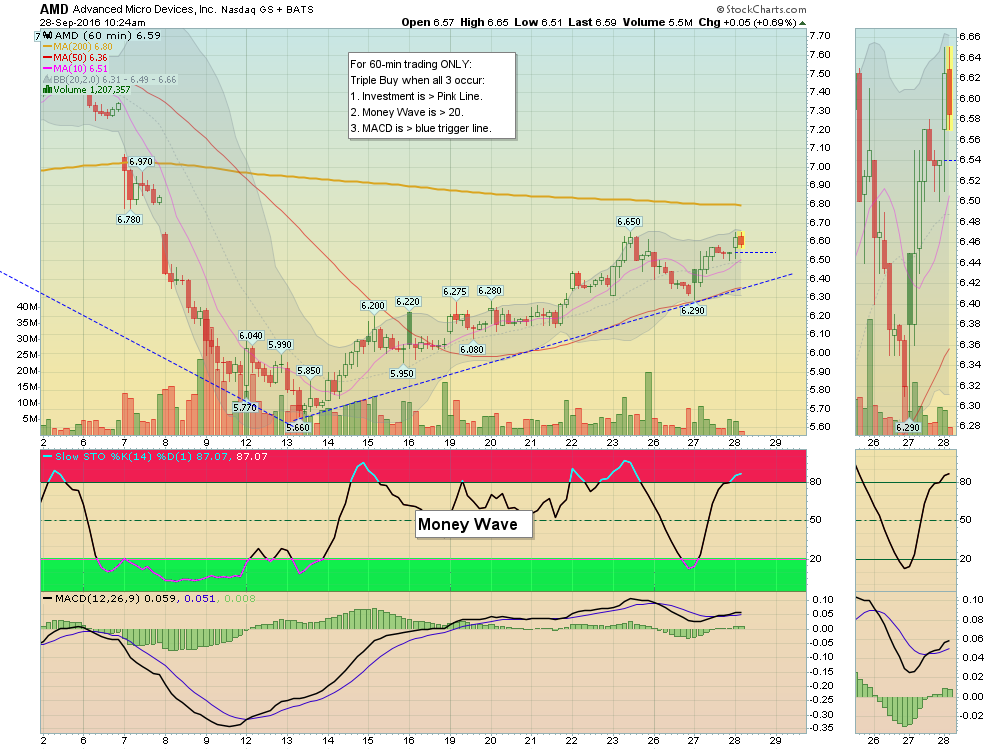This screenshot has height=750, width=1000.
Task: Click the 6.650 high price label
Action: pyautogui.click(x=629, y=222)
